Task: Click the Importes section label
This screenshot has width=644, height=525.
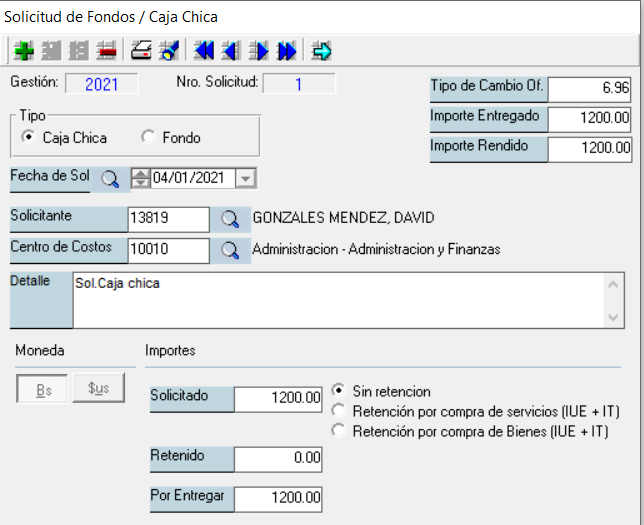Action: (x=170, y=350)
